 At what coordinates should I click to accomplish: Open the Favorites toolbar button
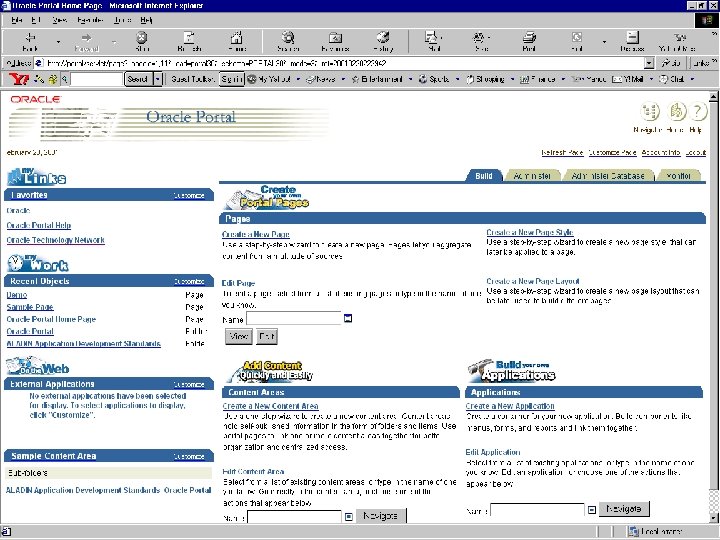tap(335, 41)
